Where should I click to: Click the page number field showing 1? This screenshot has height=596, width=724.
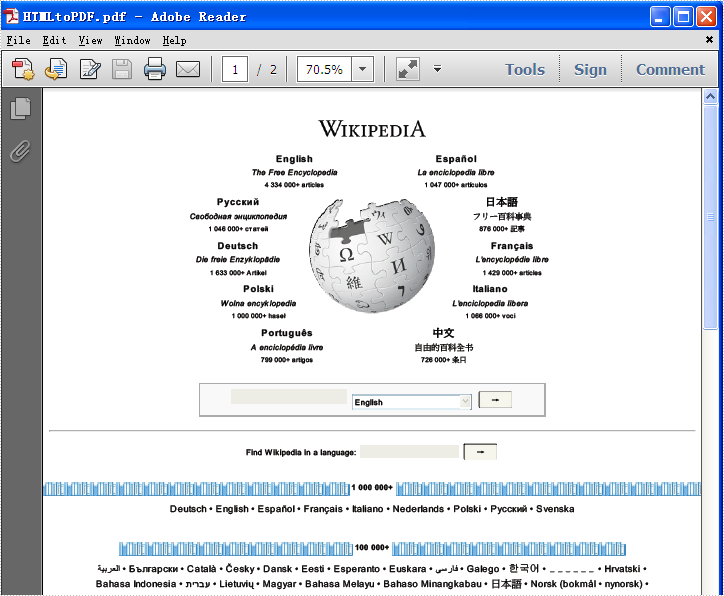pos(235,69)
